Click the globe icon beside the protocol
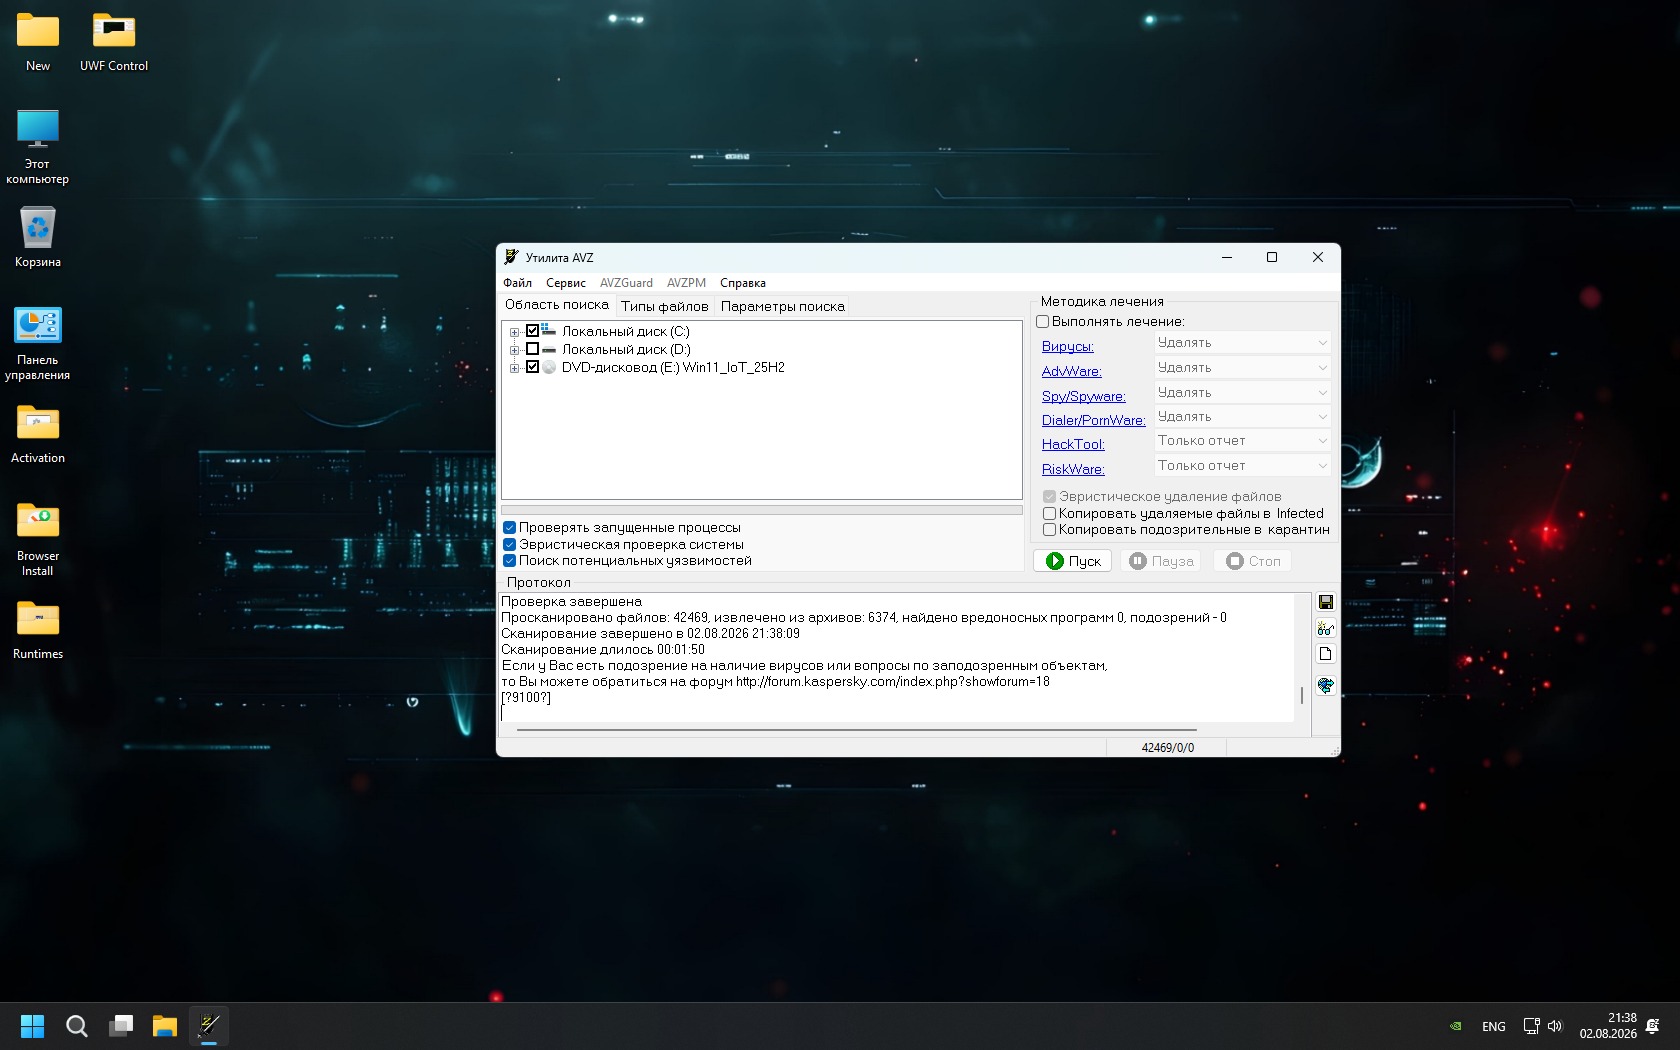Screen dimensions: 1680x1050 pos(1325,685)
